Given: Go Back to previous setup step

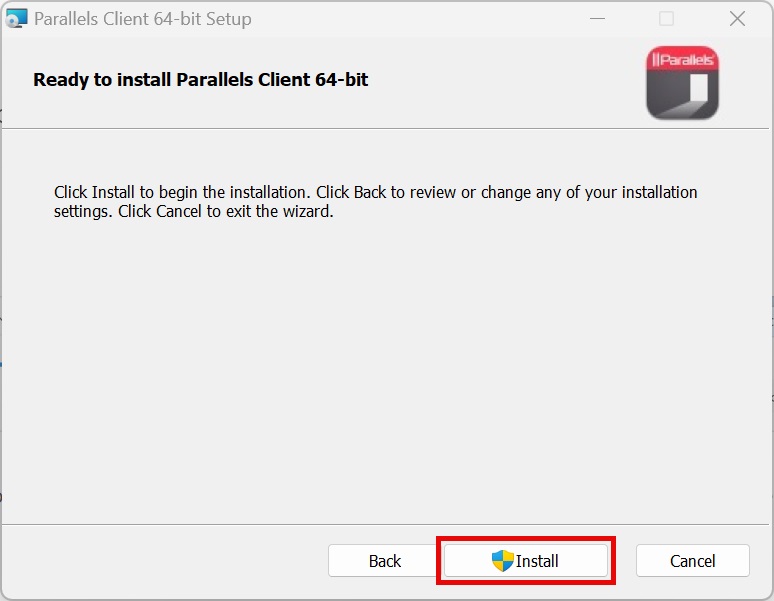Looking at the screenshot, I should point(384,561).
